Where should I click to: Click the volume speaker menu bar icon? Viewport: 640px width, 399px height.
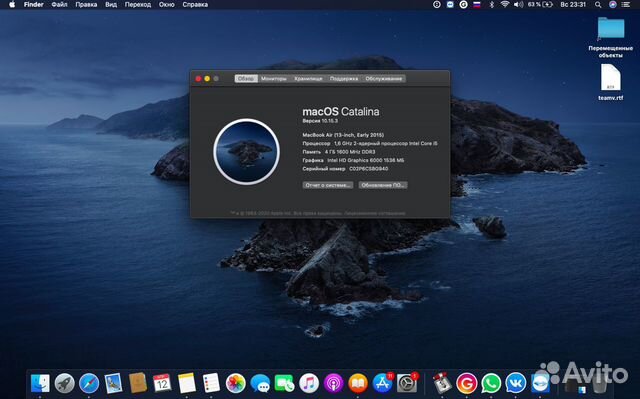coord(518,4)
